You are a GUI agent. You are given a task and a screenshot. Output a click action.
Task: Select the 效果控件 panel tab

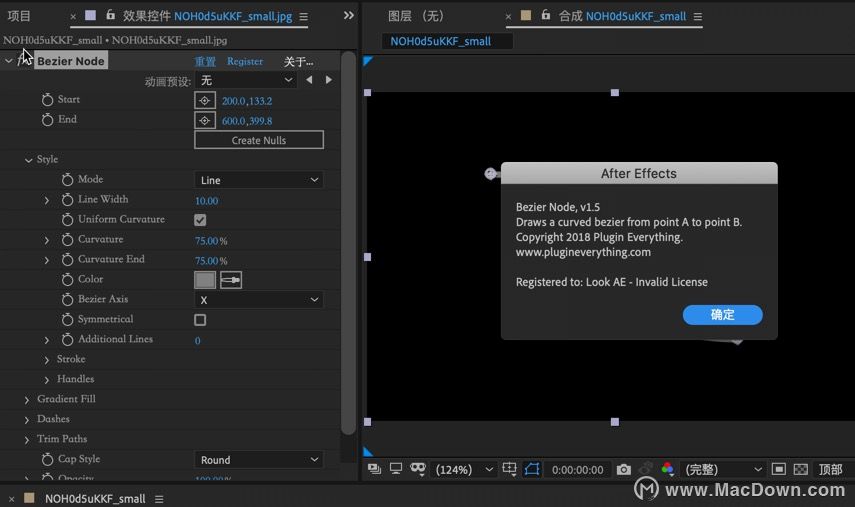207,16
